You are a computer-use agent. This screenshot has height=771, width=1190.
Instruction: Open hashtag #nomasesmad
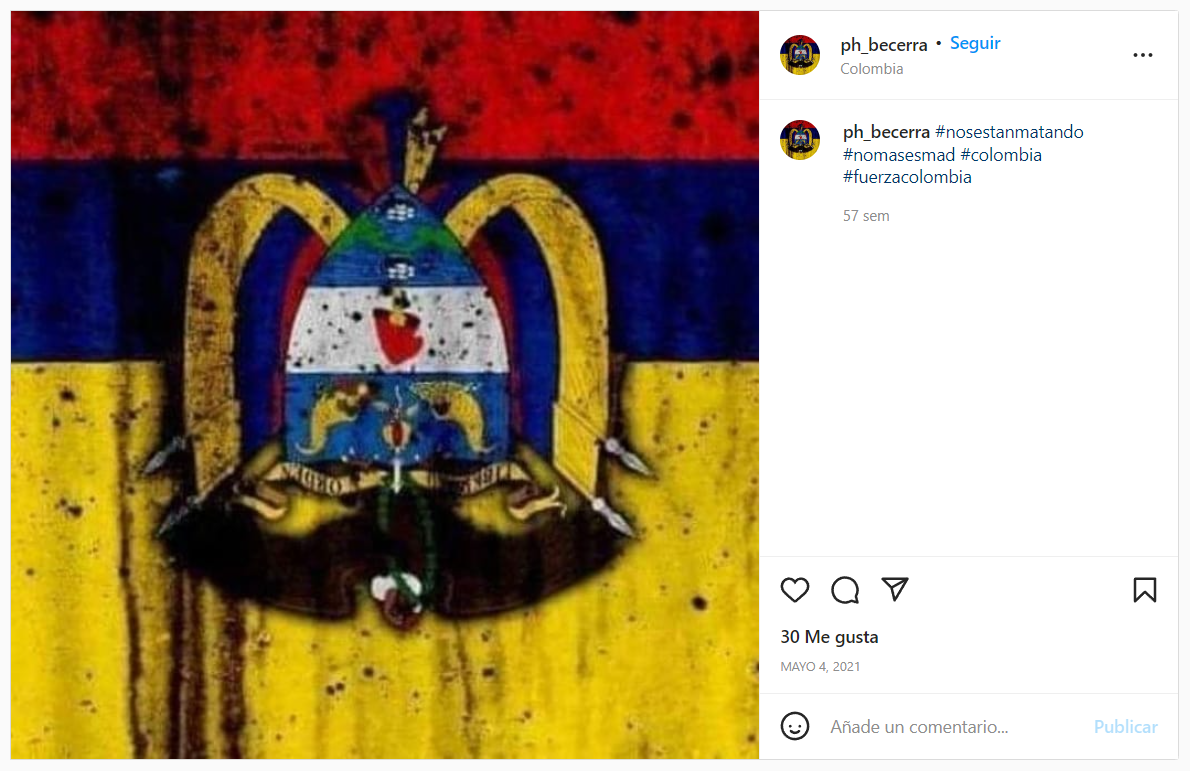[899, 155]
